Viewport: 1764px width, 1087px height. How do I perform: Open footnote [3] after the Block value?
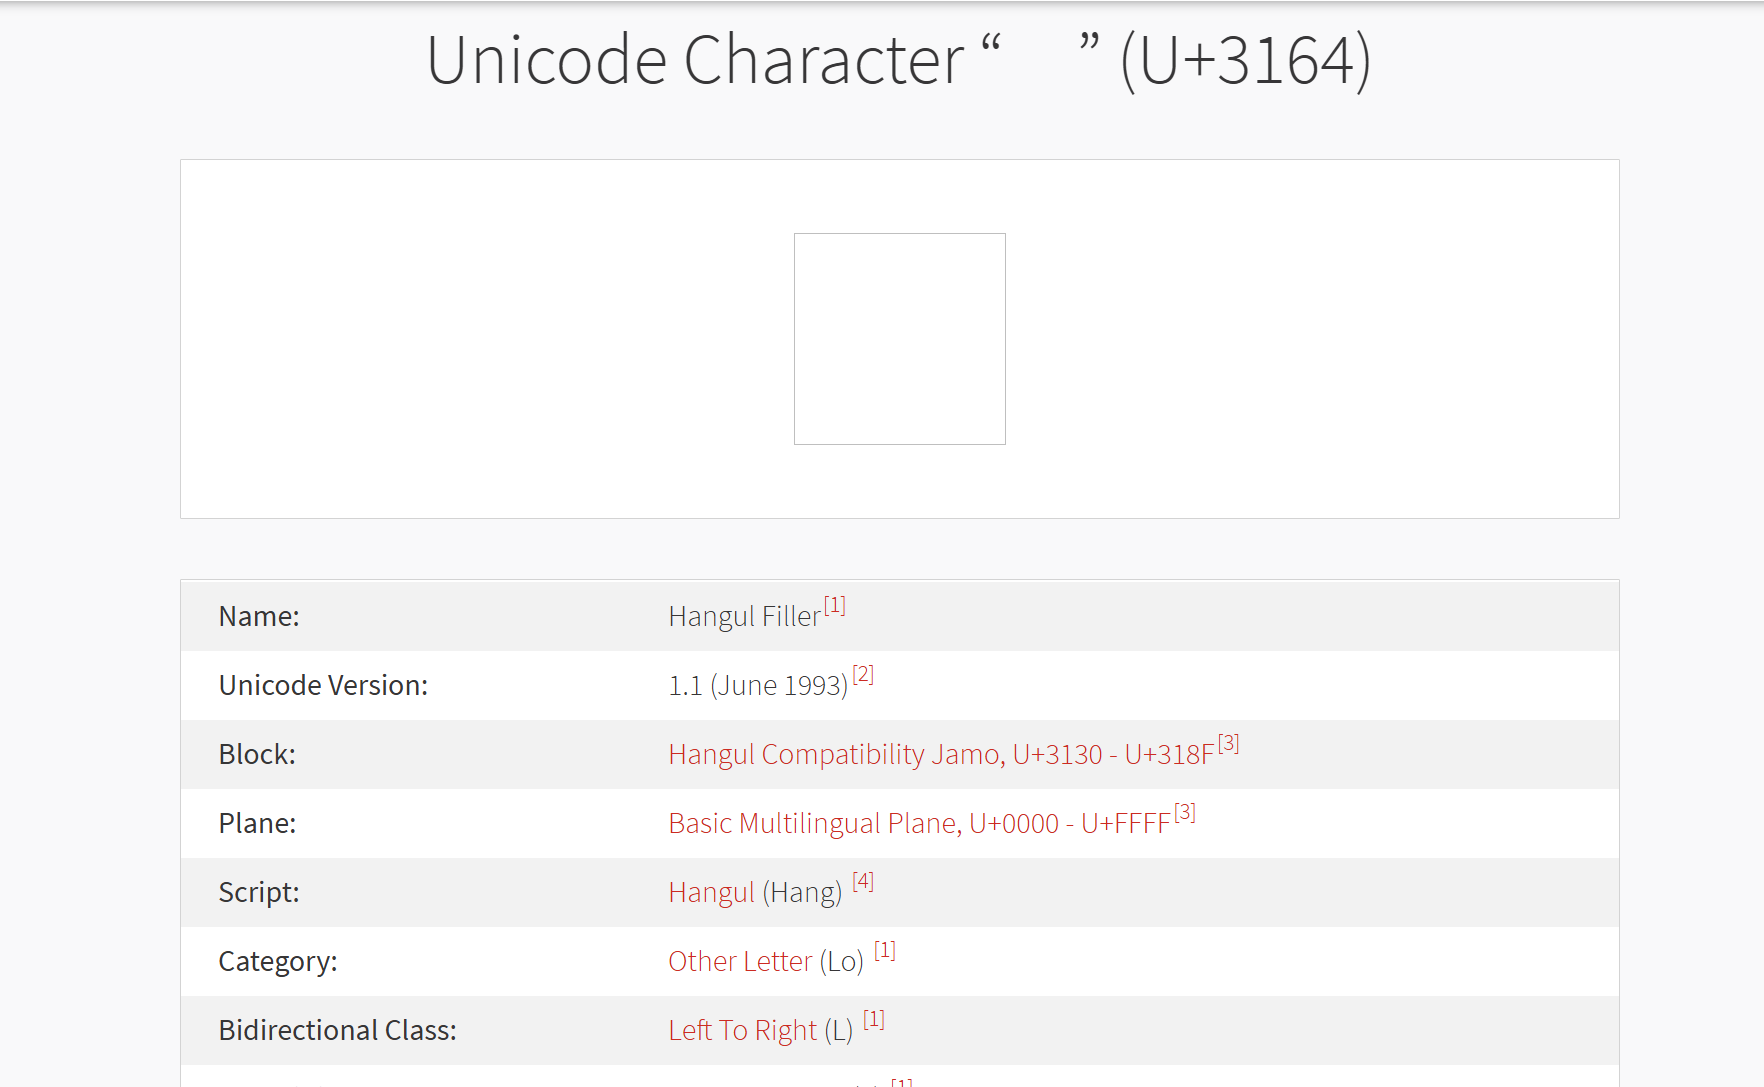point(1229,743)
